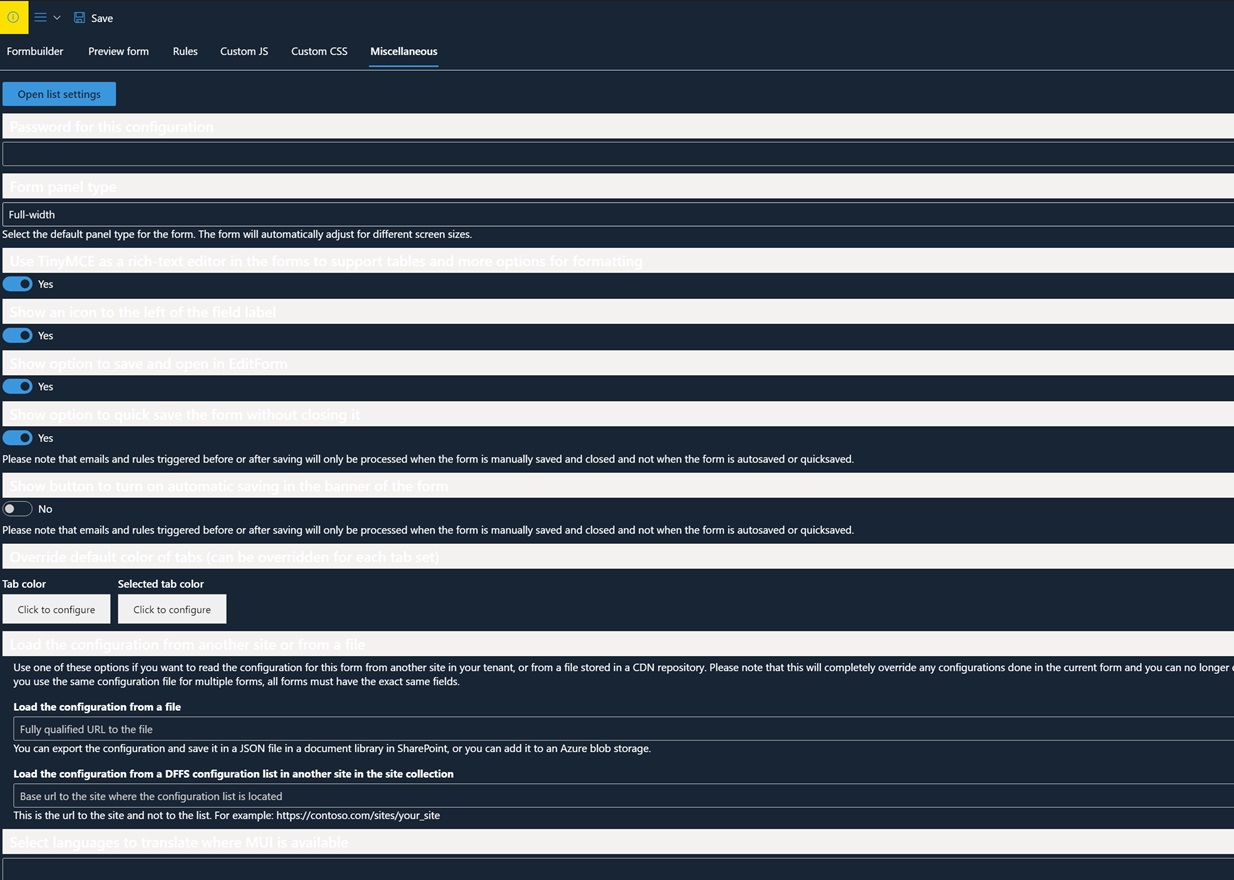Switch to the Formbuilder tab
The height and width of the screenshot is (880, 1234).
coord(35,51)
